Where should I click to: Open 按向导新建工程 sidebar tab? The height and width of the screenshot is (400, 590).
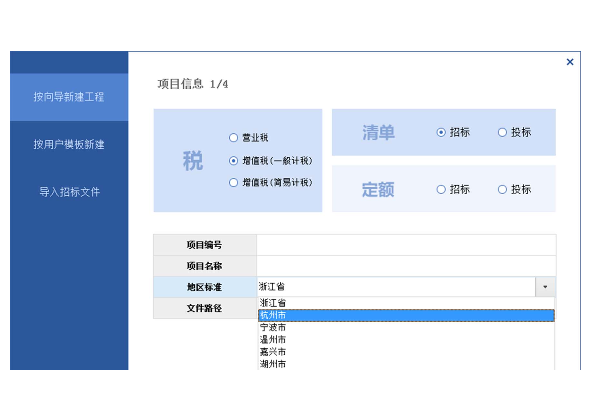(x=69, y=97)
